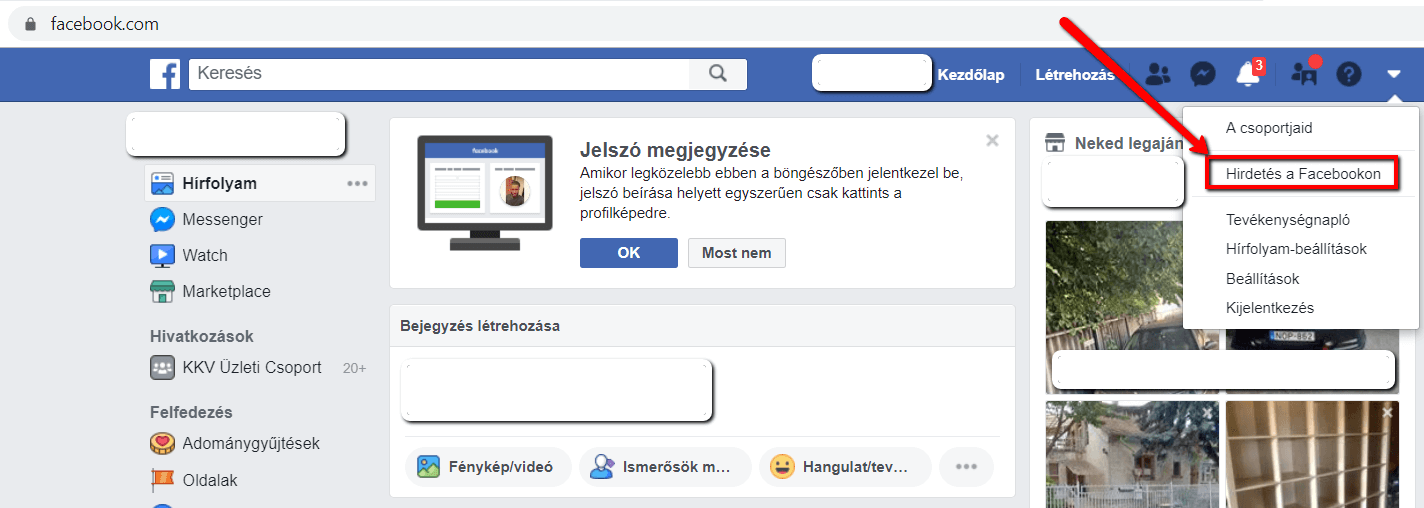Open the notifications bell icon
This screenshot has width=1424, height=508.
coord(1247,74)
